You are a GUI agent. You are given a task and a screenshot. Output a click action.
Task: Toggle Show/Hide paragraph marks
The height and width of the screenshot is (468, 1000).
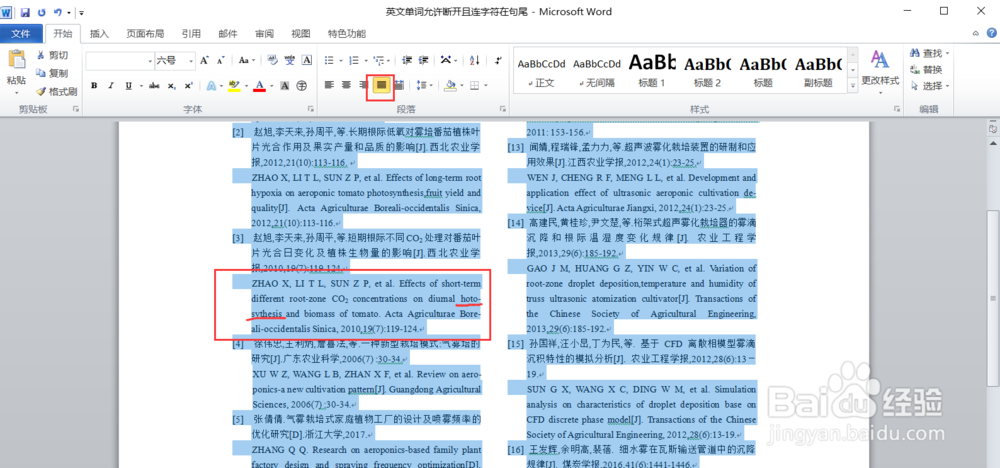[x=497, y=61]
